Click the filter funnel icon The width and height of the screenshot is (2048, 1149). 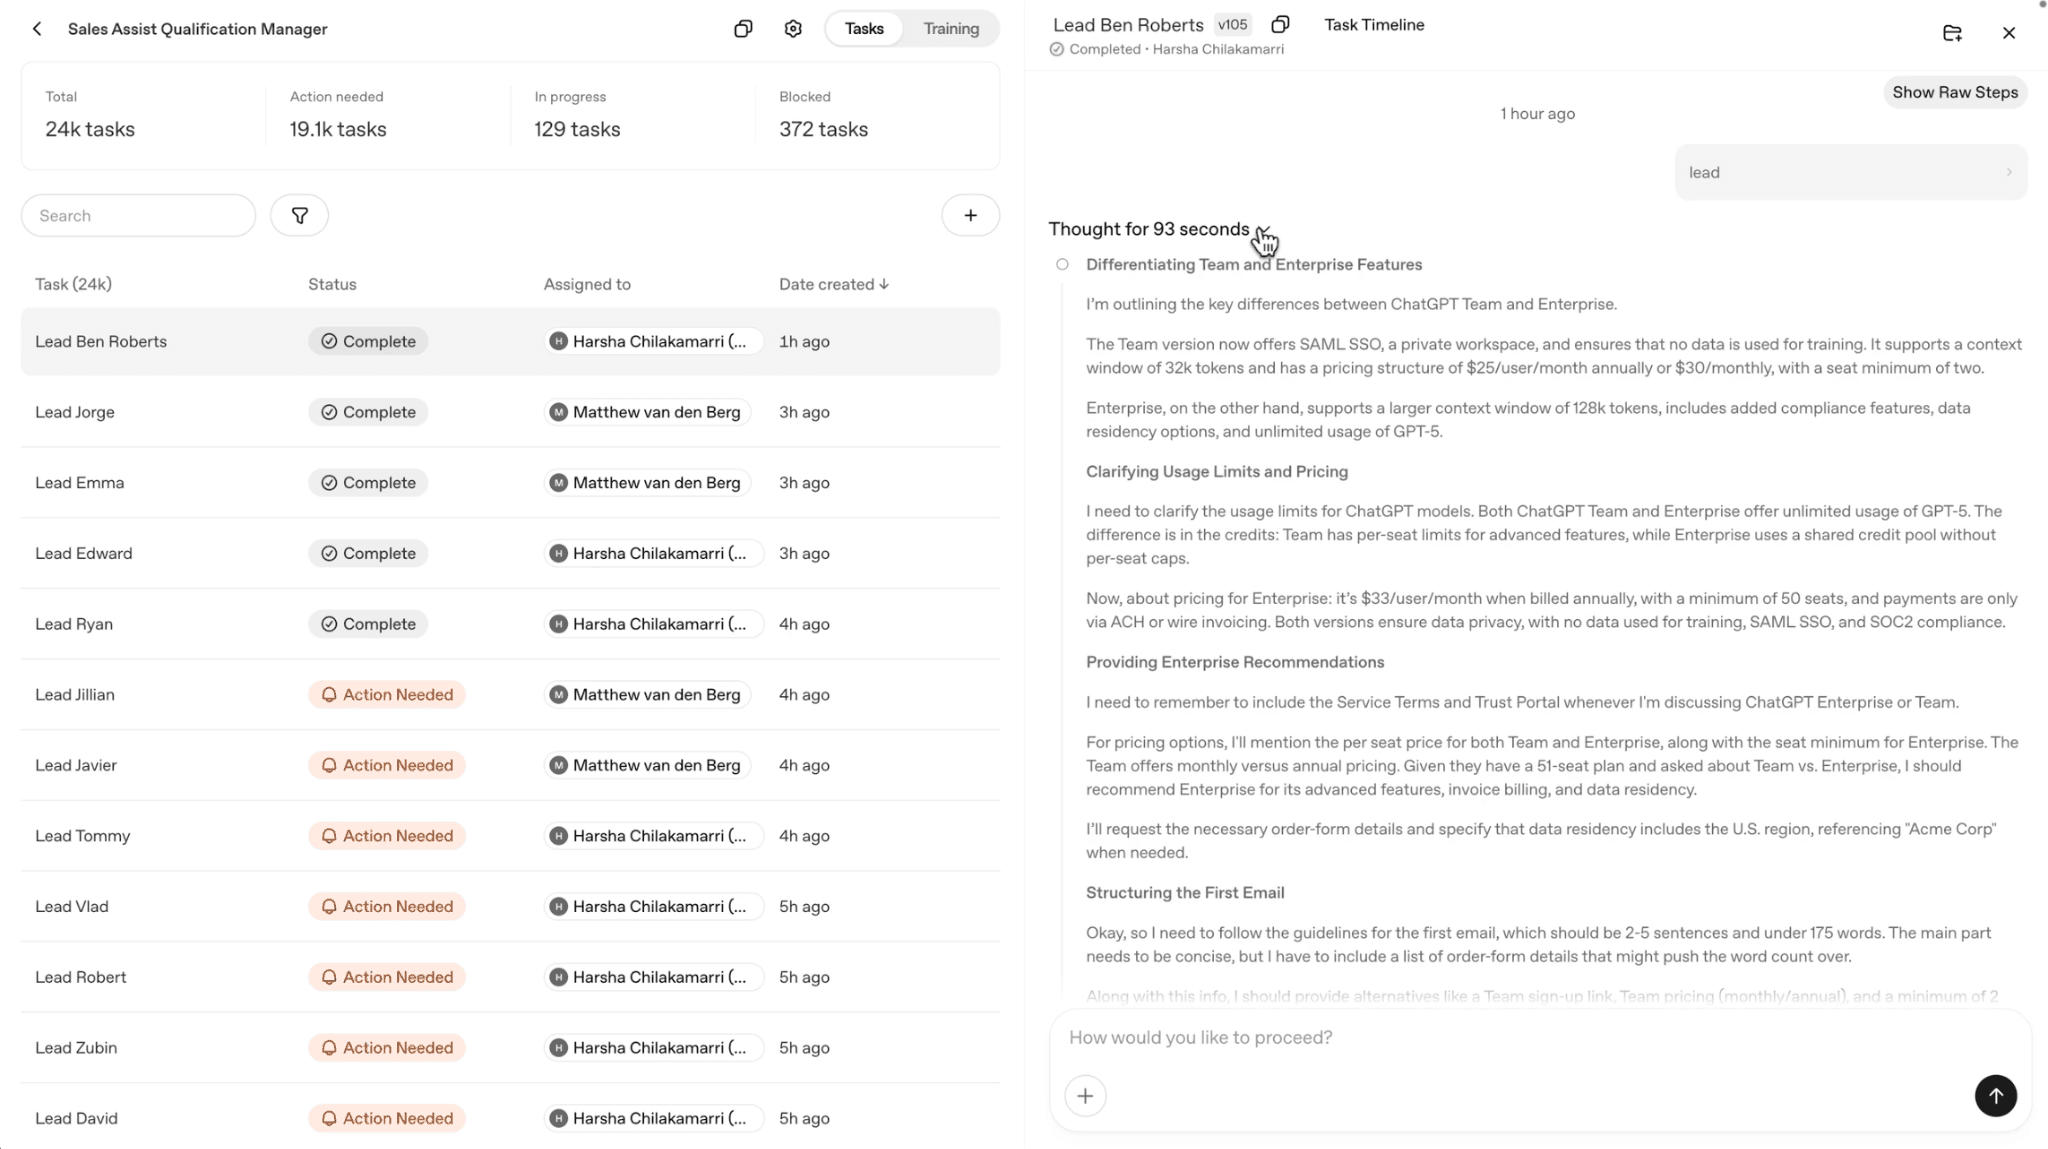[x=299, y=215]
